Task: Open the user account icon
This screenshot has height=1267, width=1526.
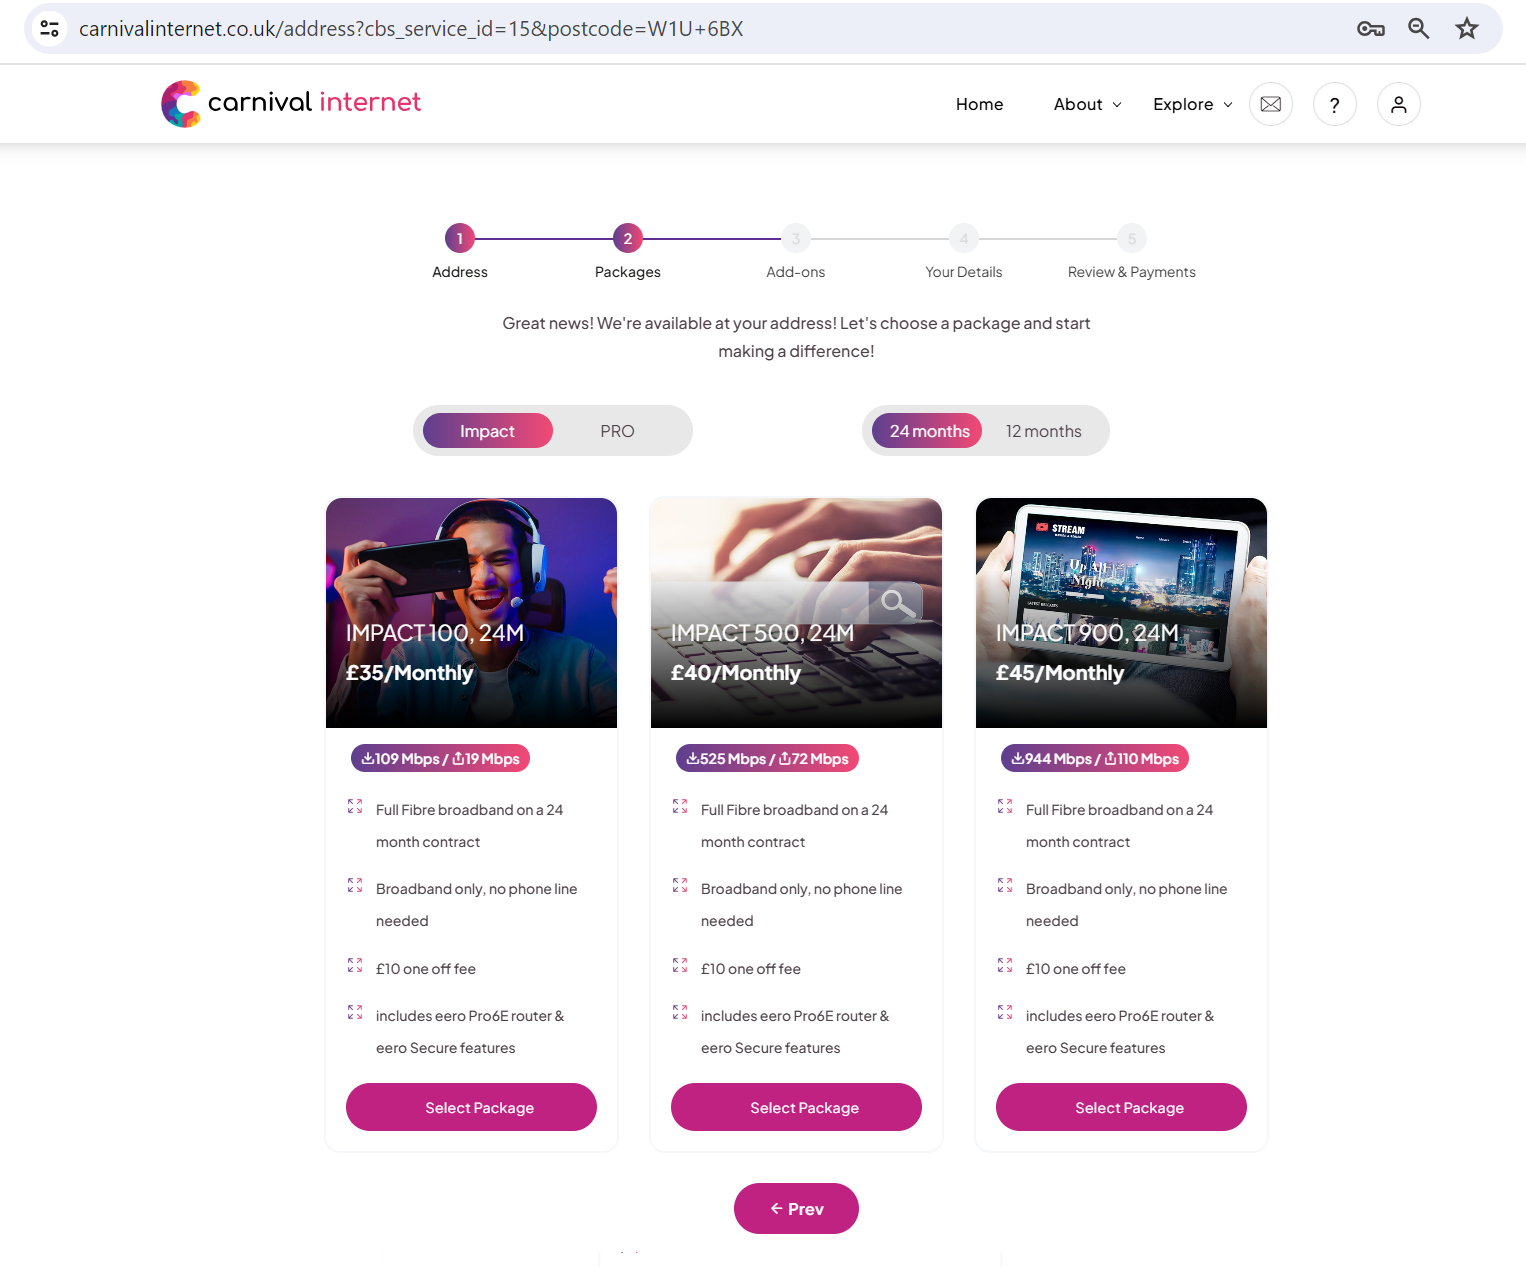Action: [x=1398, y=104]
